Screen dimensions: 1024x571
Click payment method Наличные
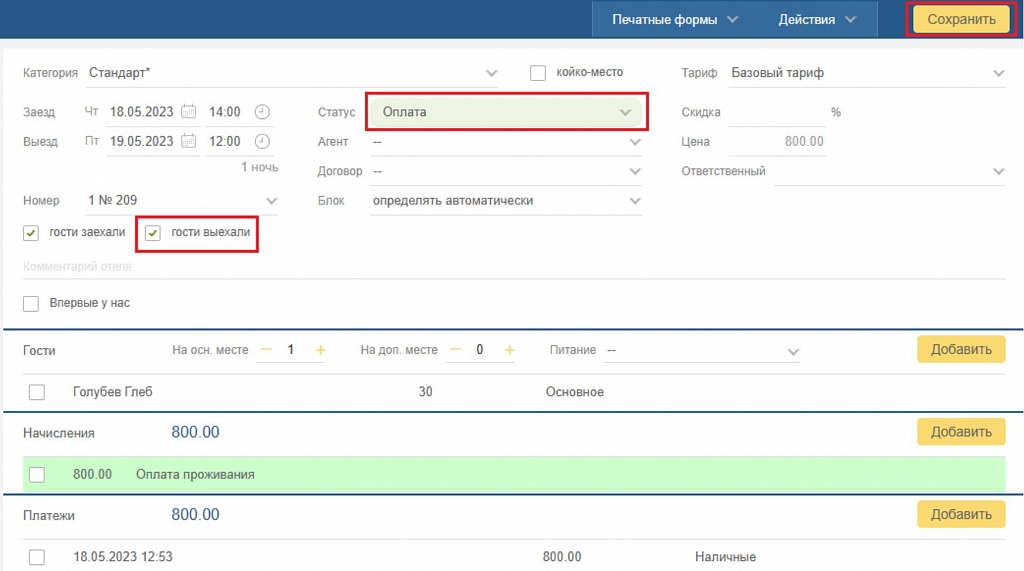(x=726, y=557)
